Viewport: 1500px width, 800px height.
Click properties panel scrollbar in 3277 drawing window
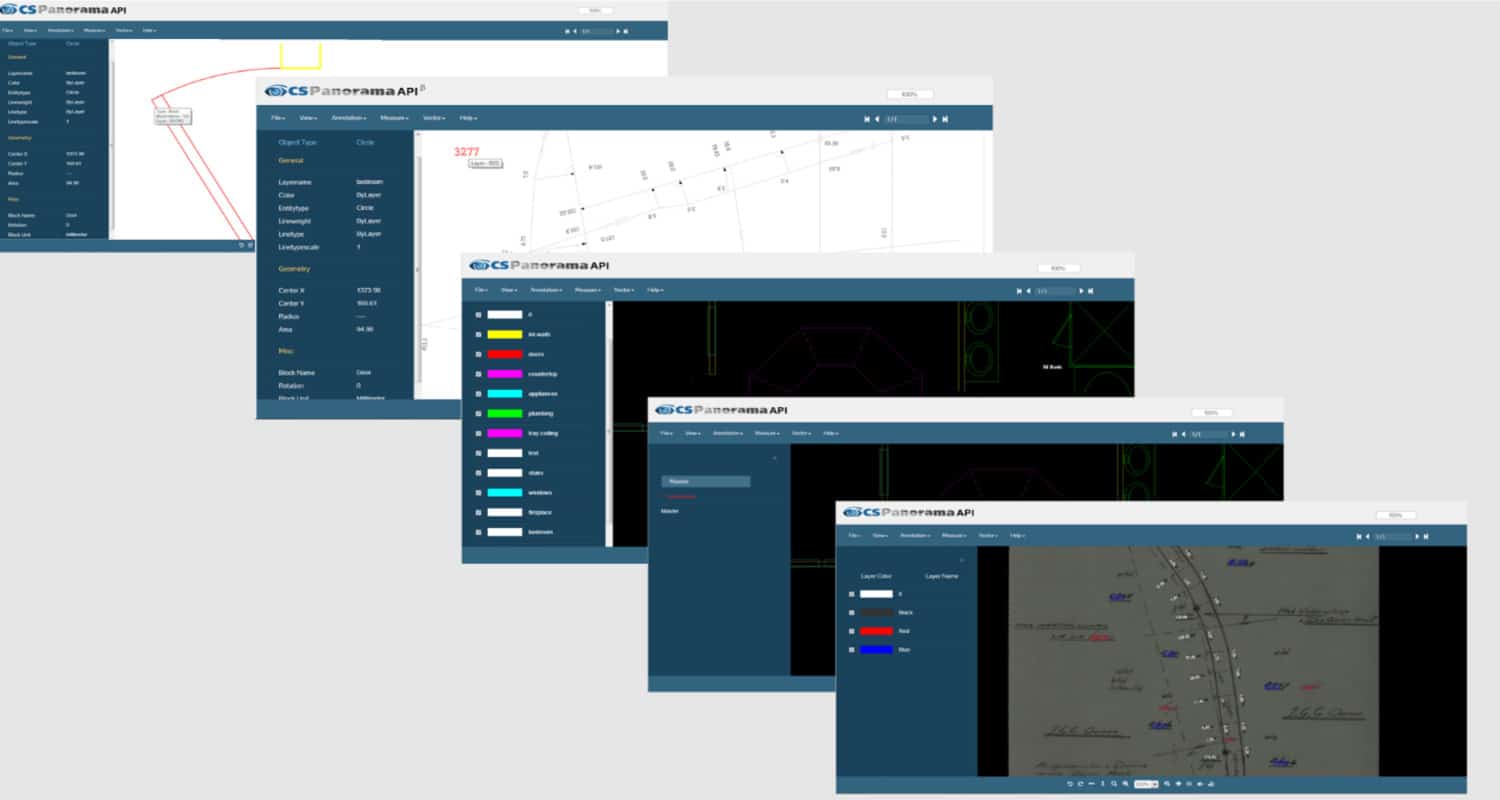(419, 270)
